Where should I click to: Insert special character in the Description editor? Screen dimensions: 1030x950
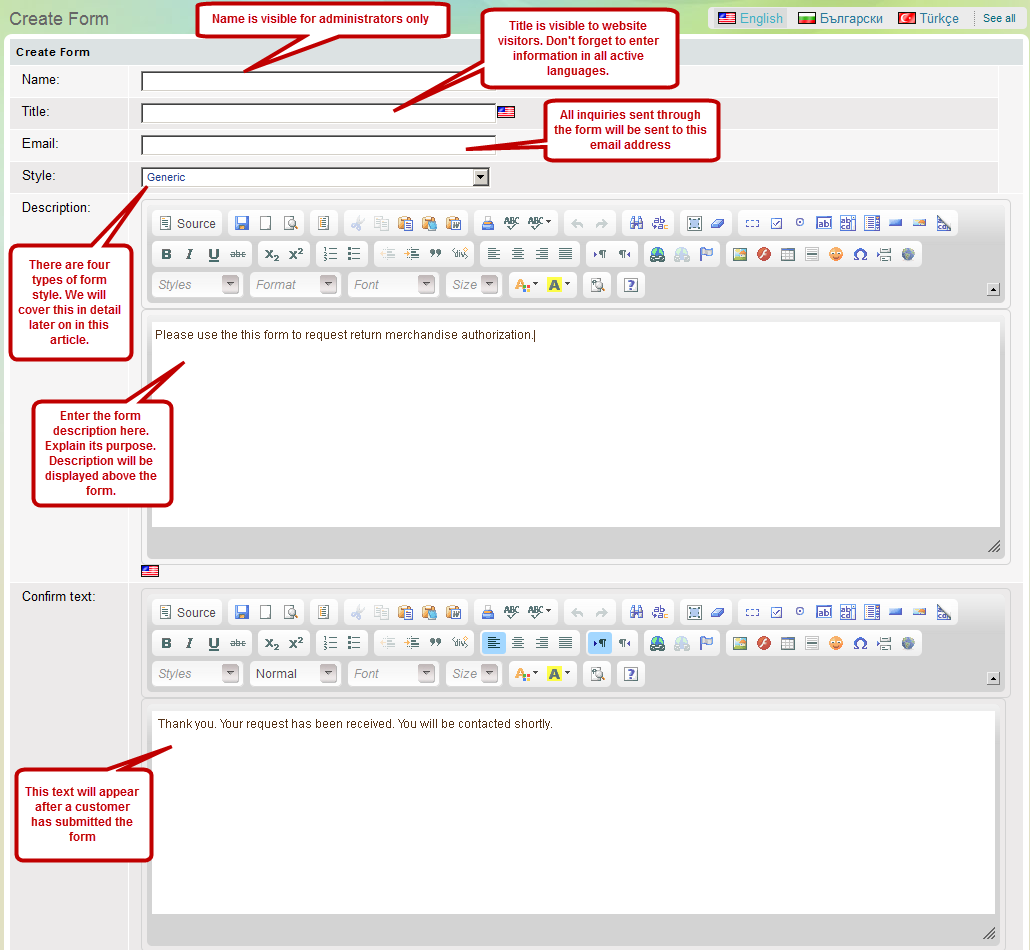tap(860, 254)
